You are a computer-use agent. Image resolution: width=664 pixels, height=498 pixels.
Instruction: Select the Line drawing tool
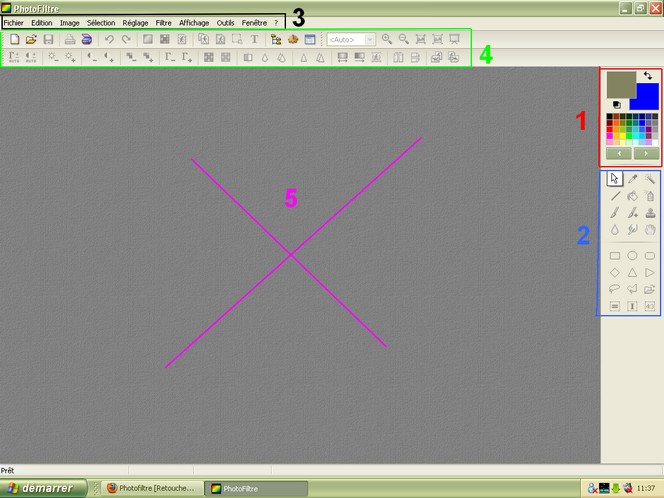click(x=615, y=196)
